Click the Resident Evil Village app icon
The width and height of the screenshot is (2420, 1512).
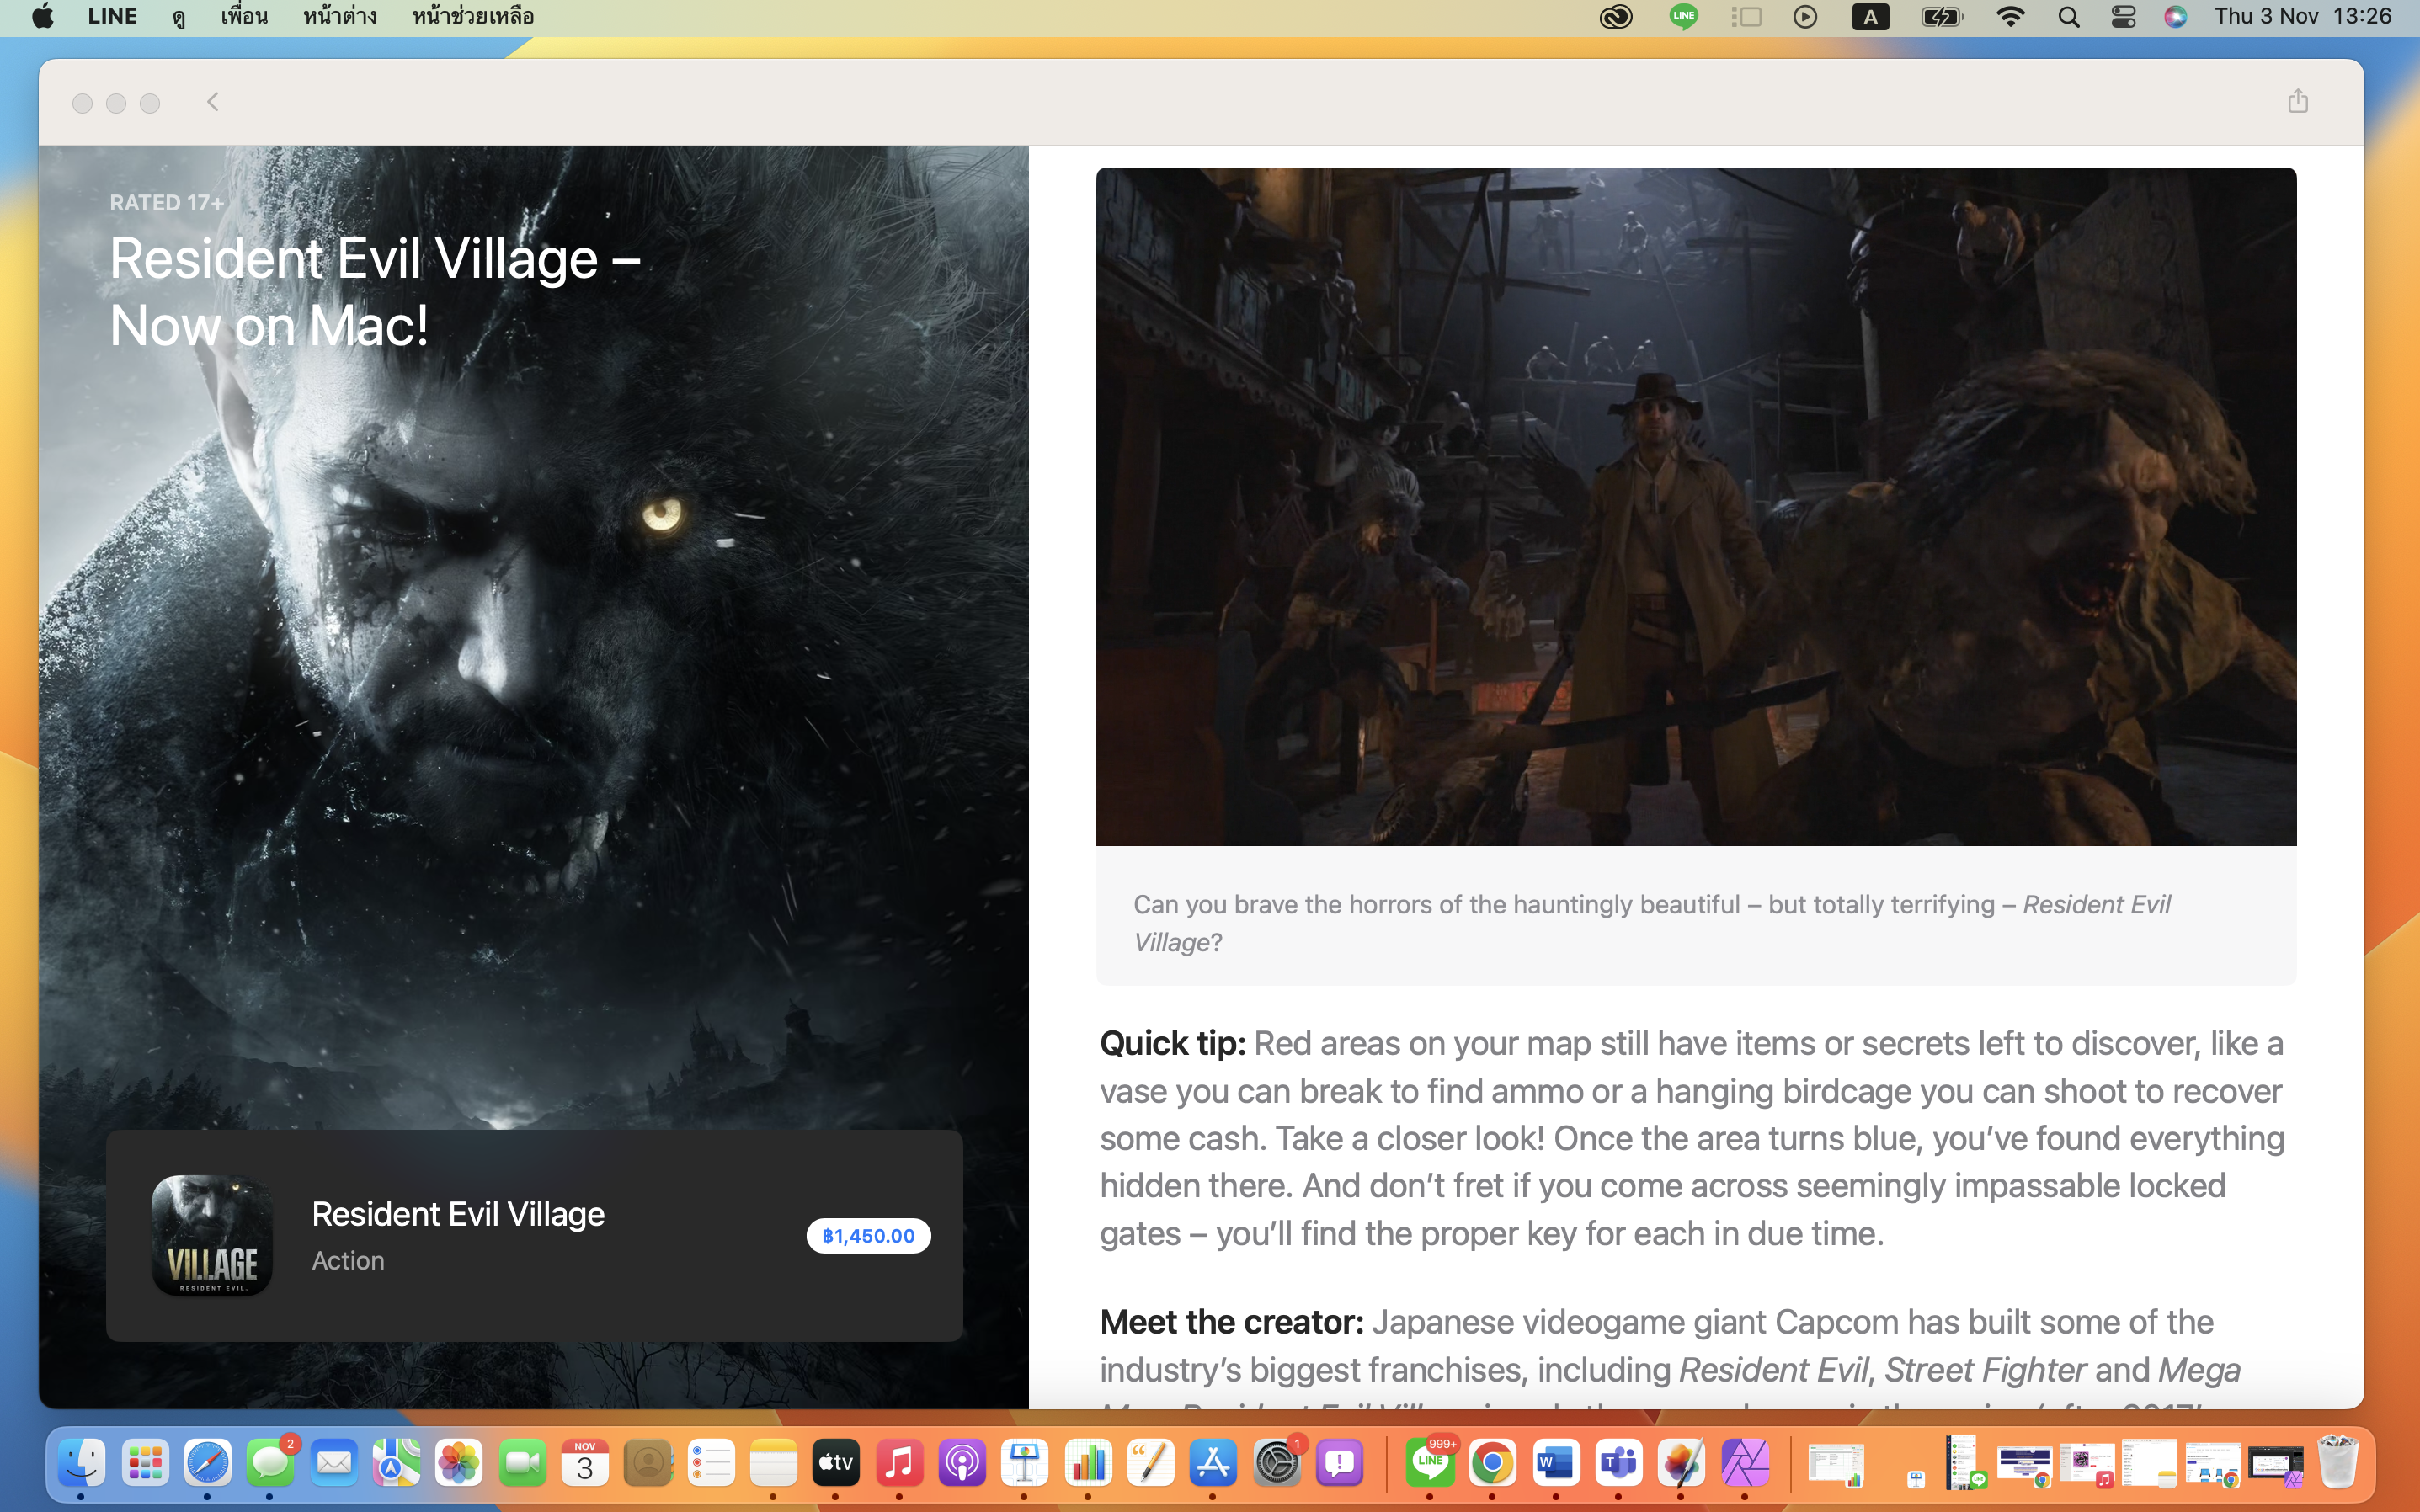click(x=212, y=1235)
